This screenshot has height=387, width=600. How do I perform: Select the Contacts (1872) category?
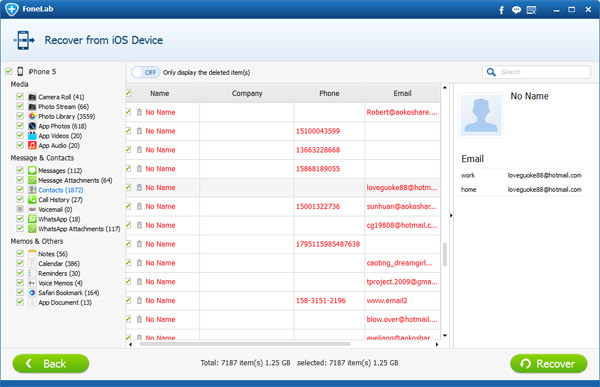[x=60, y=190]
